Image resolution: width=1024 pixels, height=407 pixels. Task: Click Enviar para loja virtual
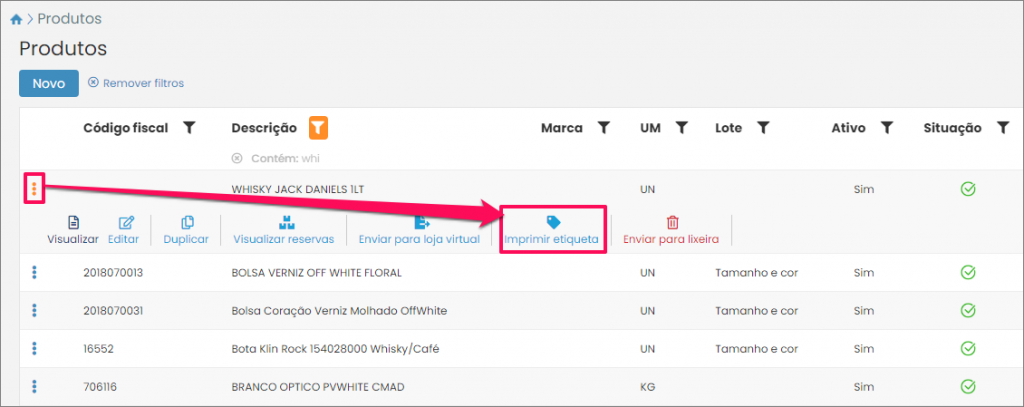pos(420,230)
